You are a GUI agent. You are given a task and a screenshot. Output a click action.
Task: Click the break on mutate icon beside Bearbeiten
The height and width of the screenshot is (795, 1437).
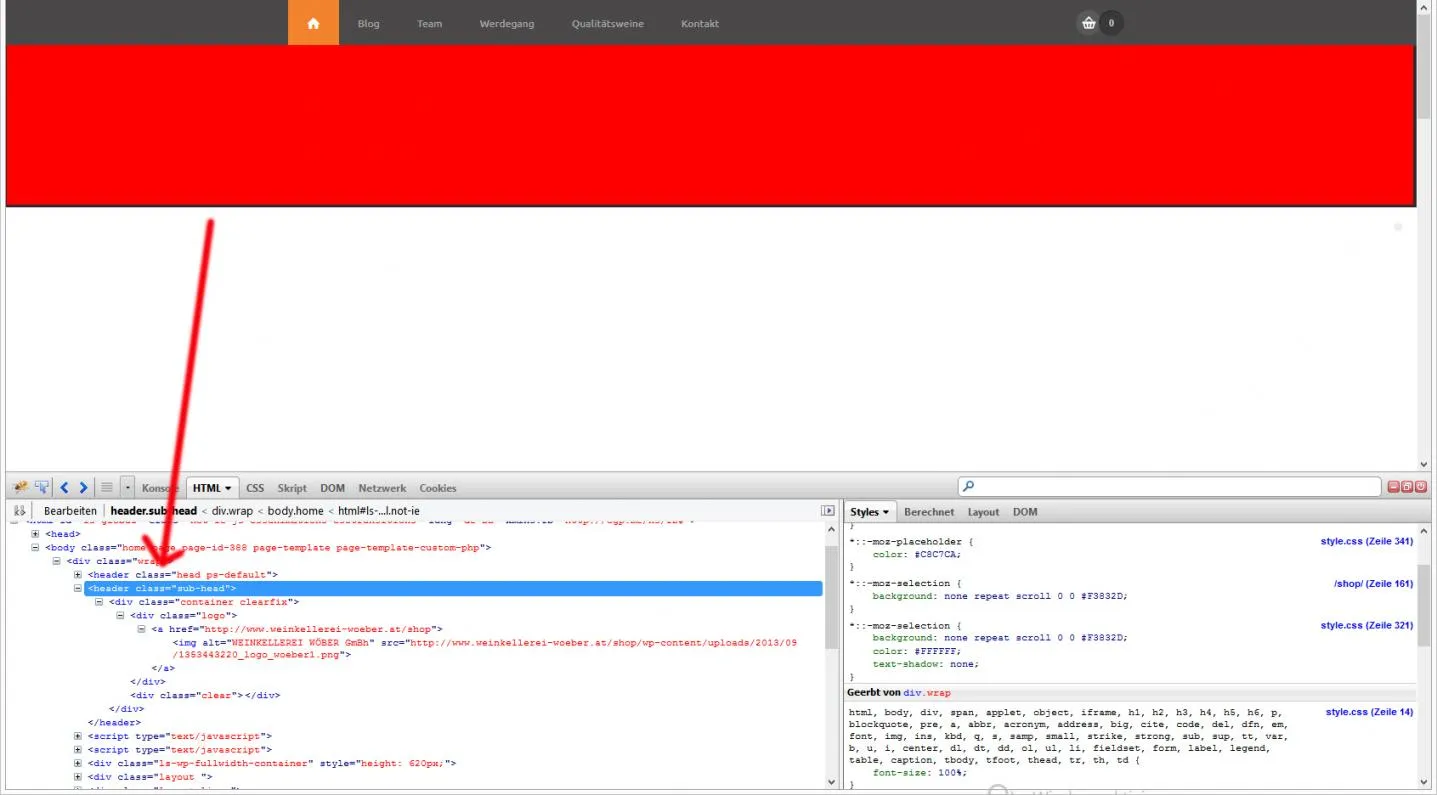(x=20, y=511)
